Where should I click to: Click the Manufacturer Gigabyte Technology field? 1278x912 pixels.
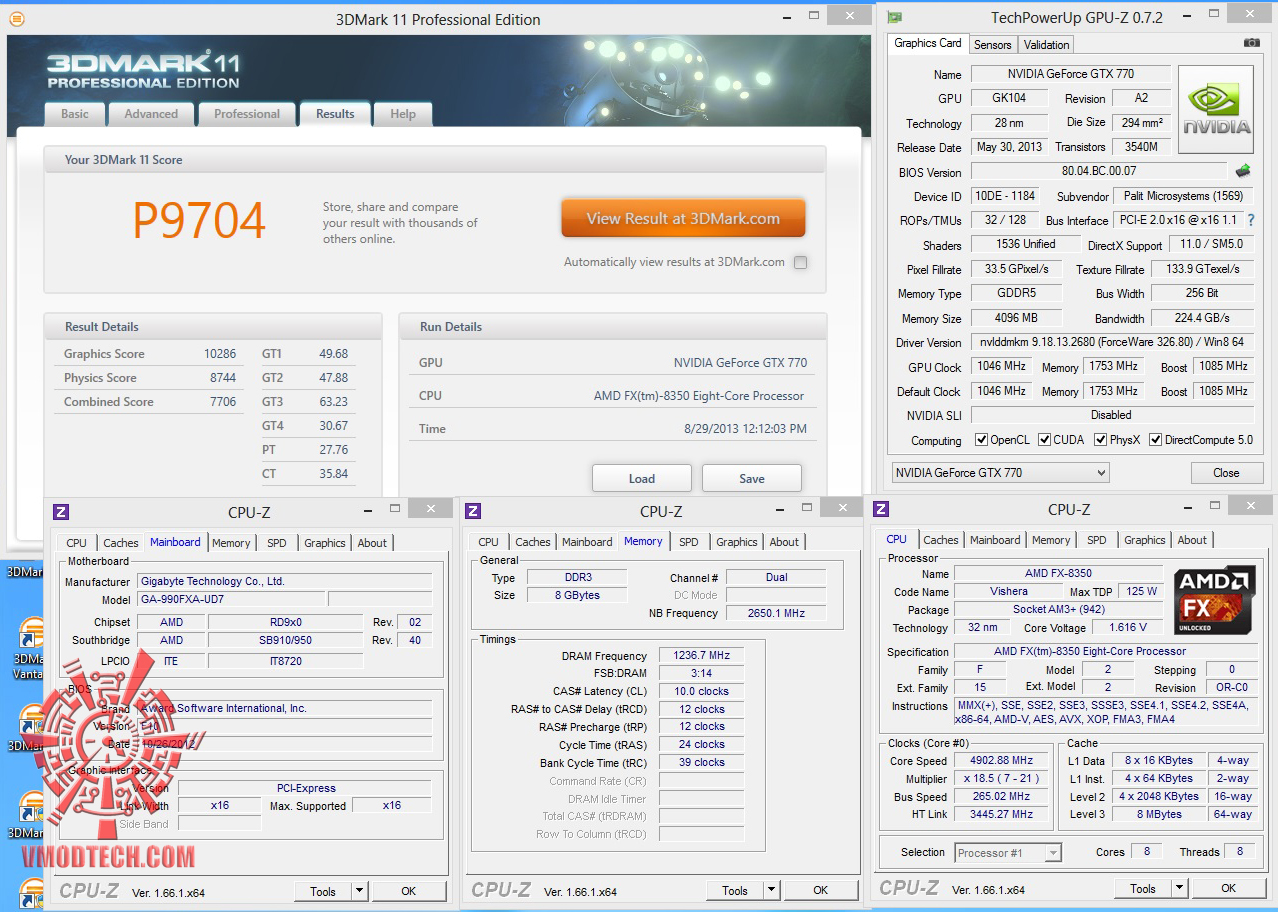click(284, 581)
